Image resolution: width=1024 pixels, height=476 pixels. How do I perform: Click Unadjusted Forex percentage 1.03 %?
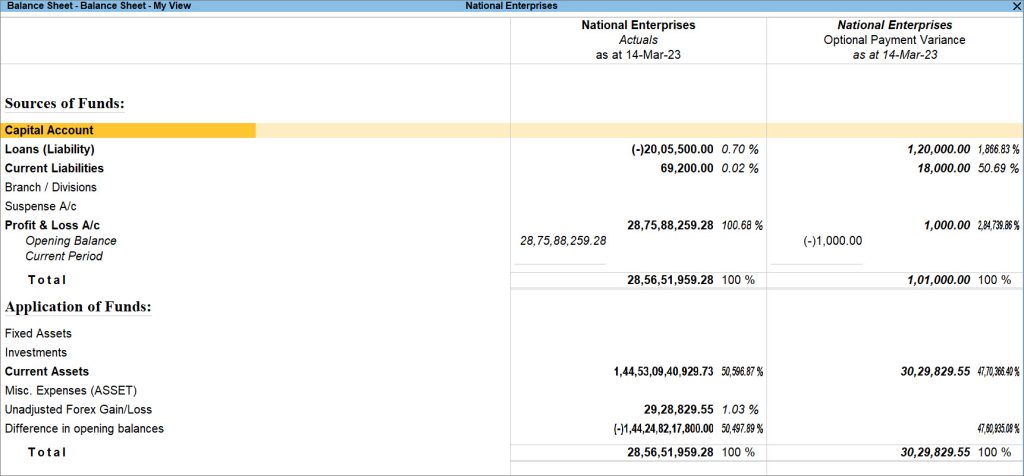[740, 410]
